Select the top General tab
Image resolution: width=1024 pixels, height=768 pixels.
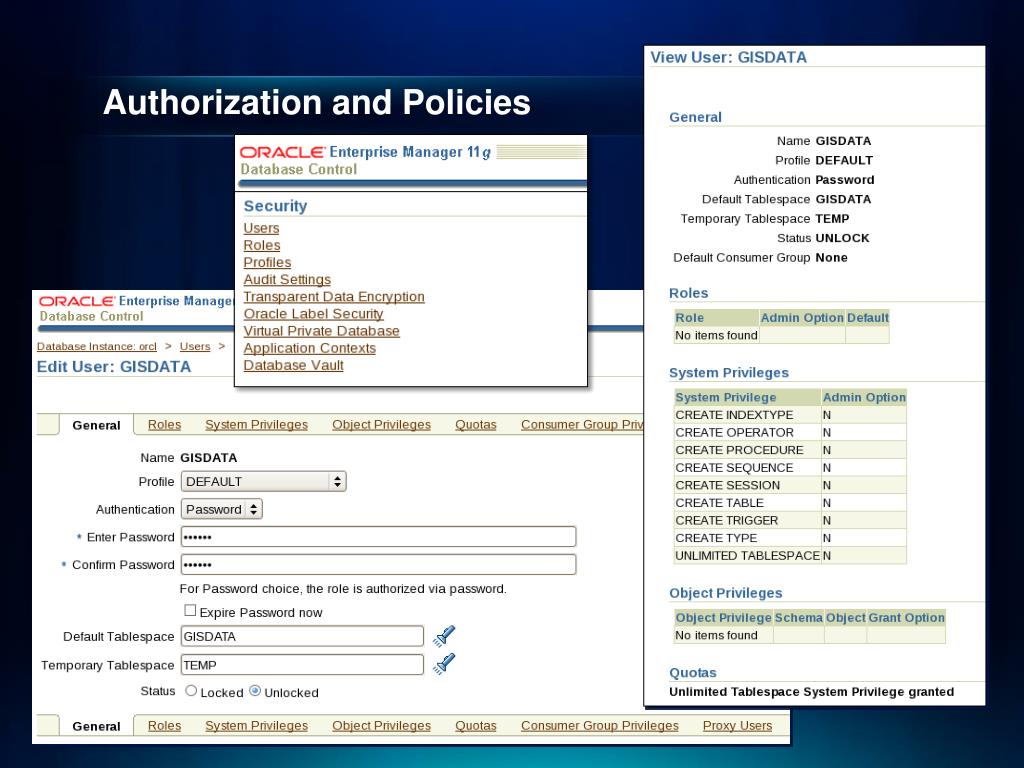96,425
